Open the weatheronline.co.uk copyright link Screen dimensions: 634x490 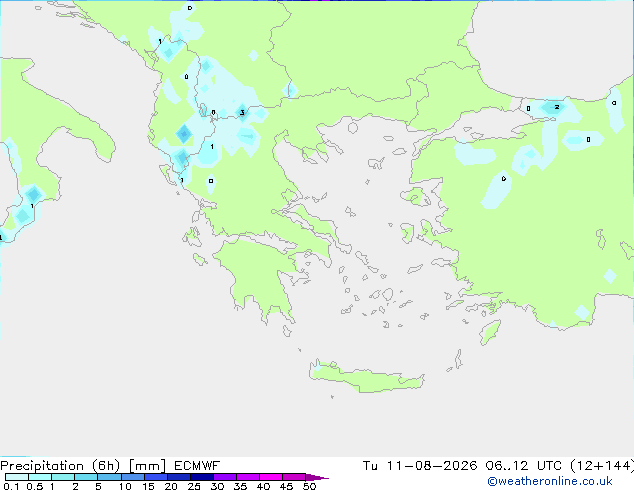(x=550, y=481)
